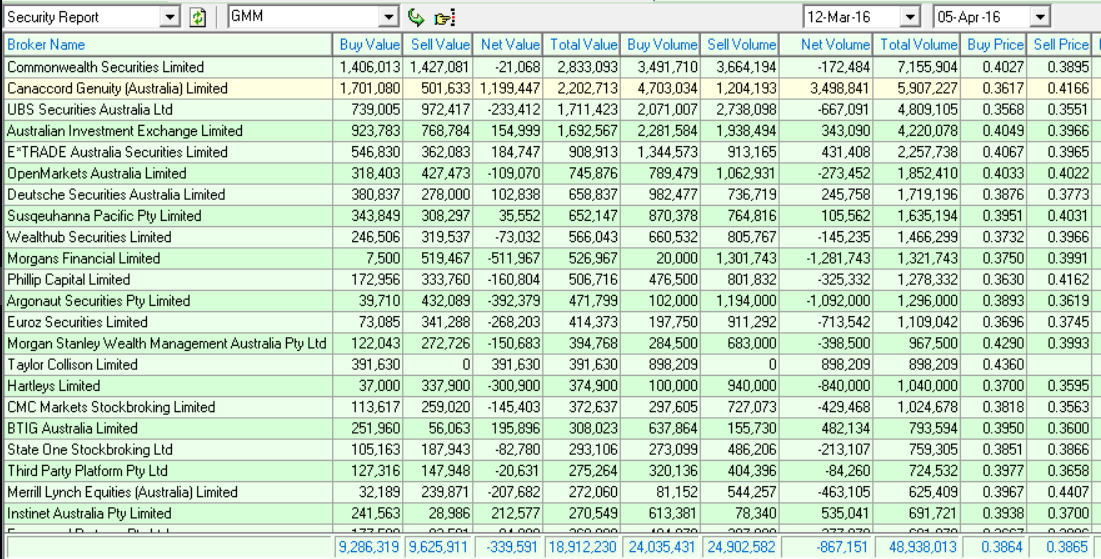Sort by Broker Name column header
Viewport: 1101px width, 559px height.
tap(168, 45)
